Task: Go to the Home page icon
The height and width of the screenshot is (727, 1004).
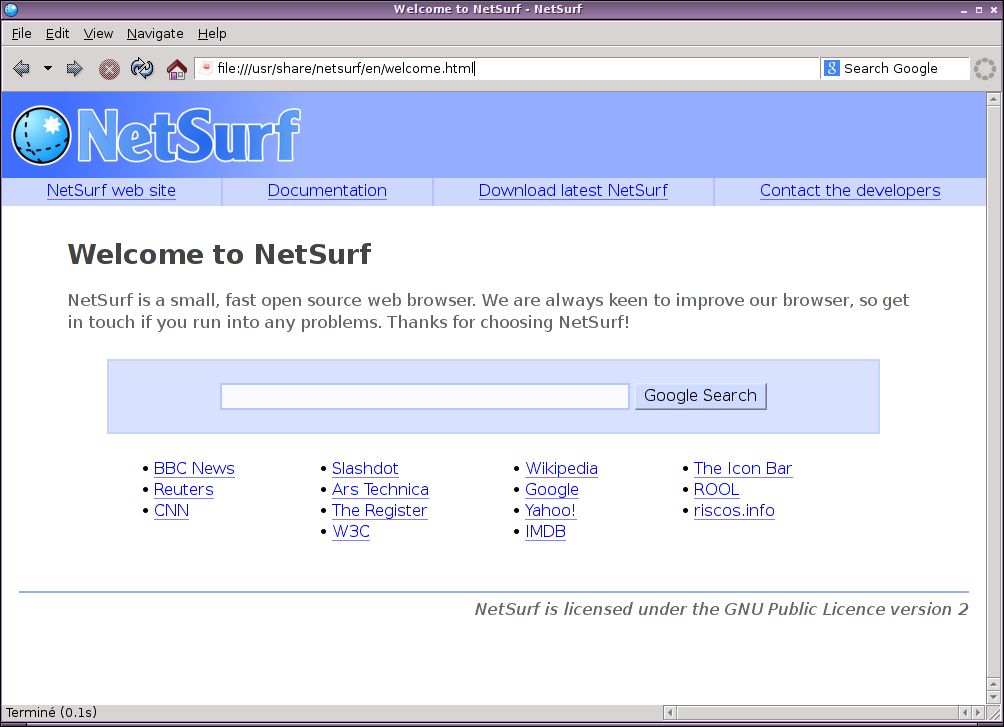Action: [x=177, y=69]
